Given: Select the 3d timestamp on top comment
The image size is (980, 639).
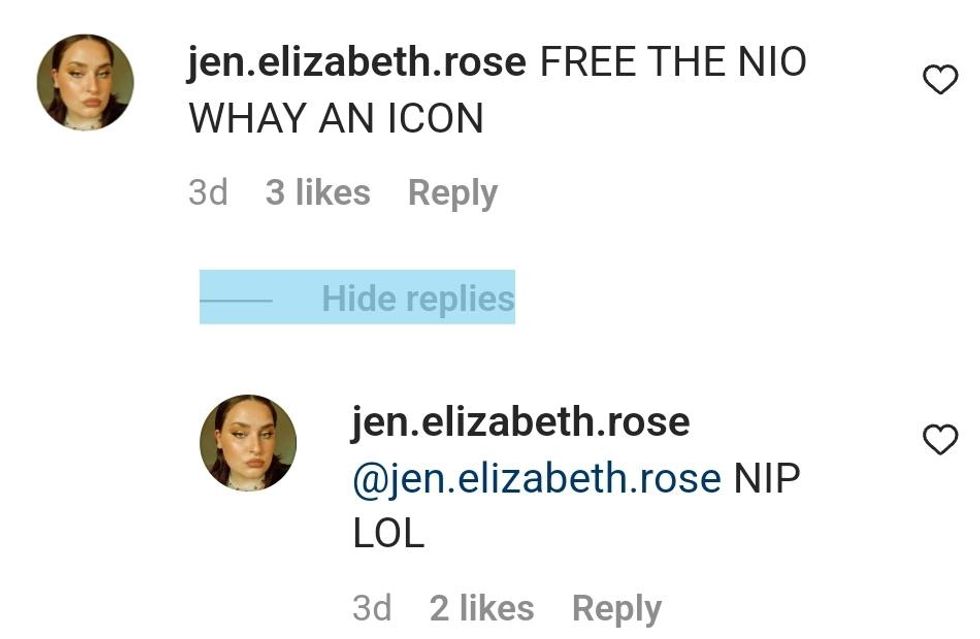Looking at the screenshot, I should [208, 192].
